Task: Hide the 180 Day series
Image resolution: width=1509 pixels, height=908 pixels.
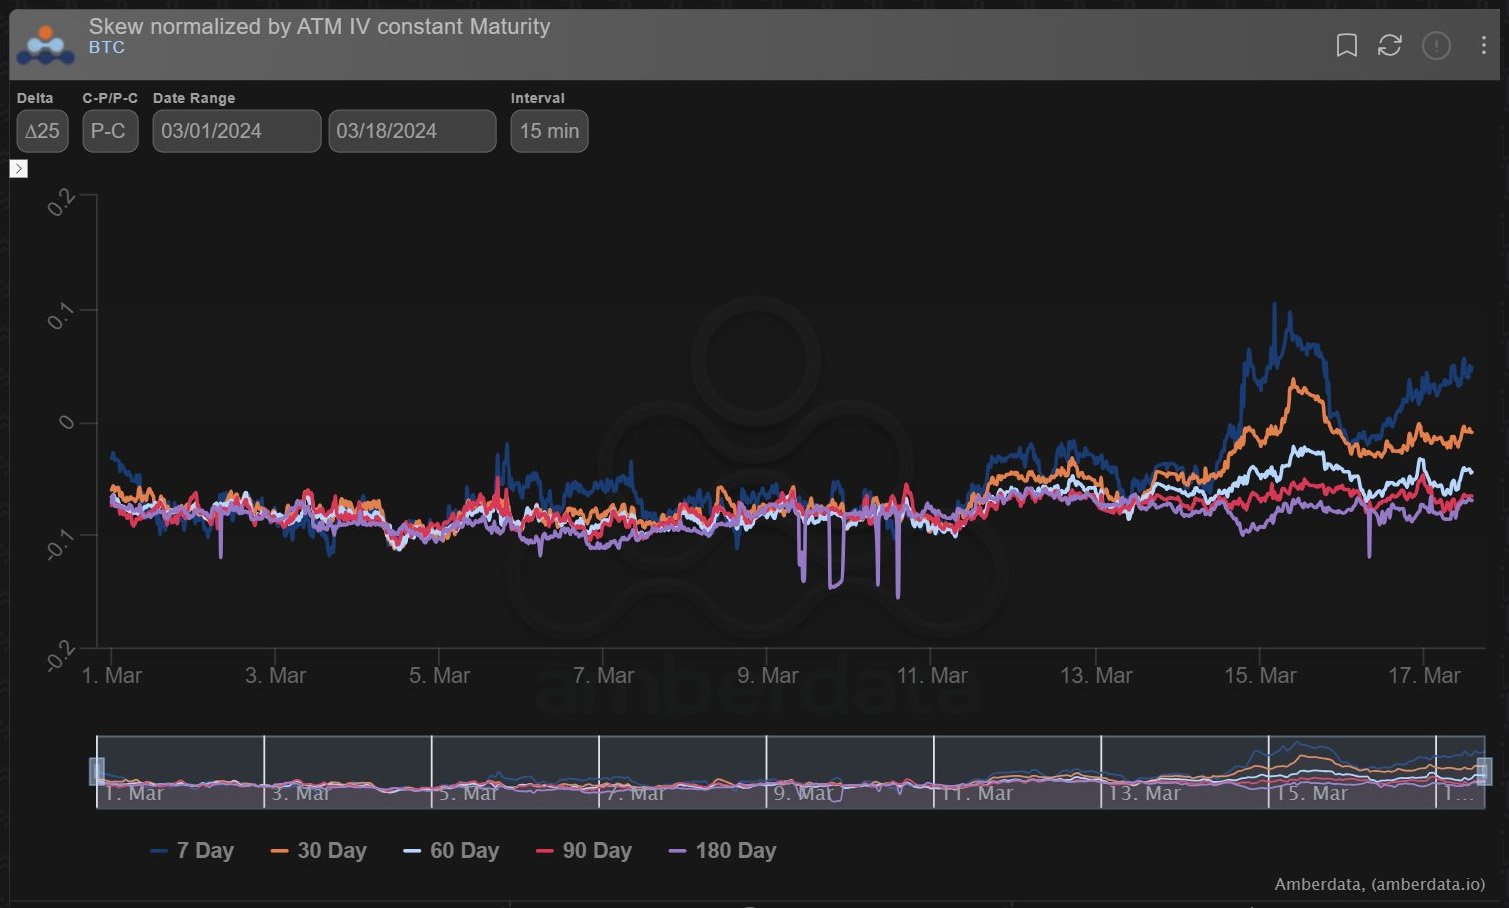Action: [x=722, y=851]
